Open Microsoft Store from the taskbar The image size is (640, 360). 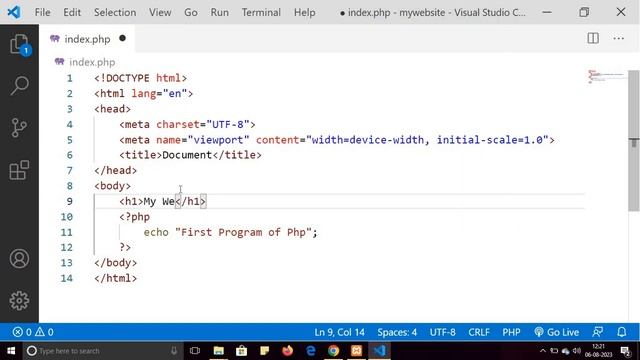(241, 351)
